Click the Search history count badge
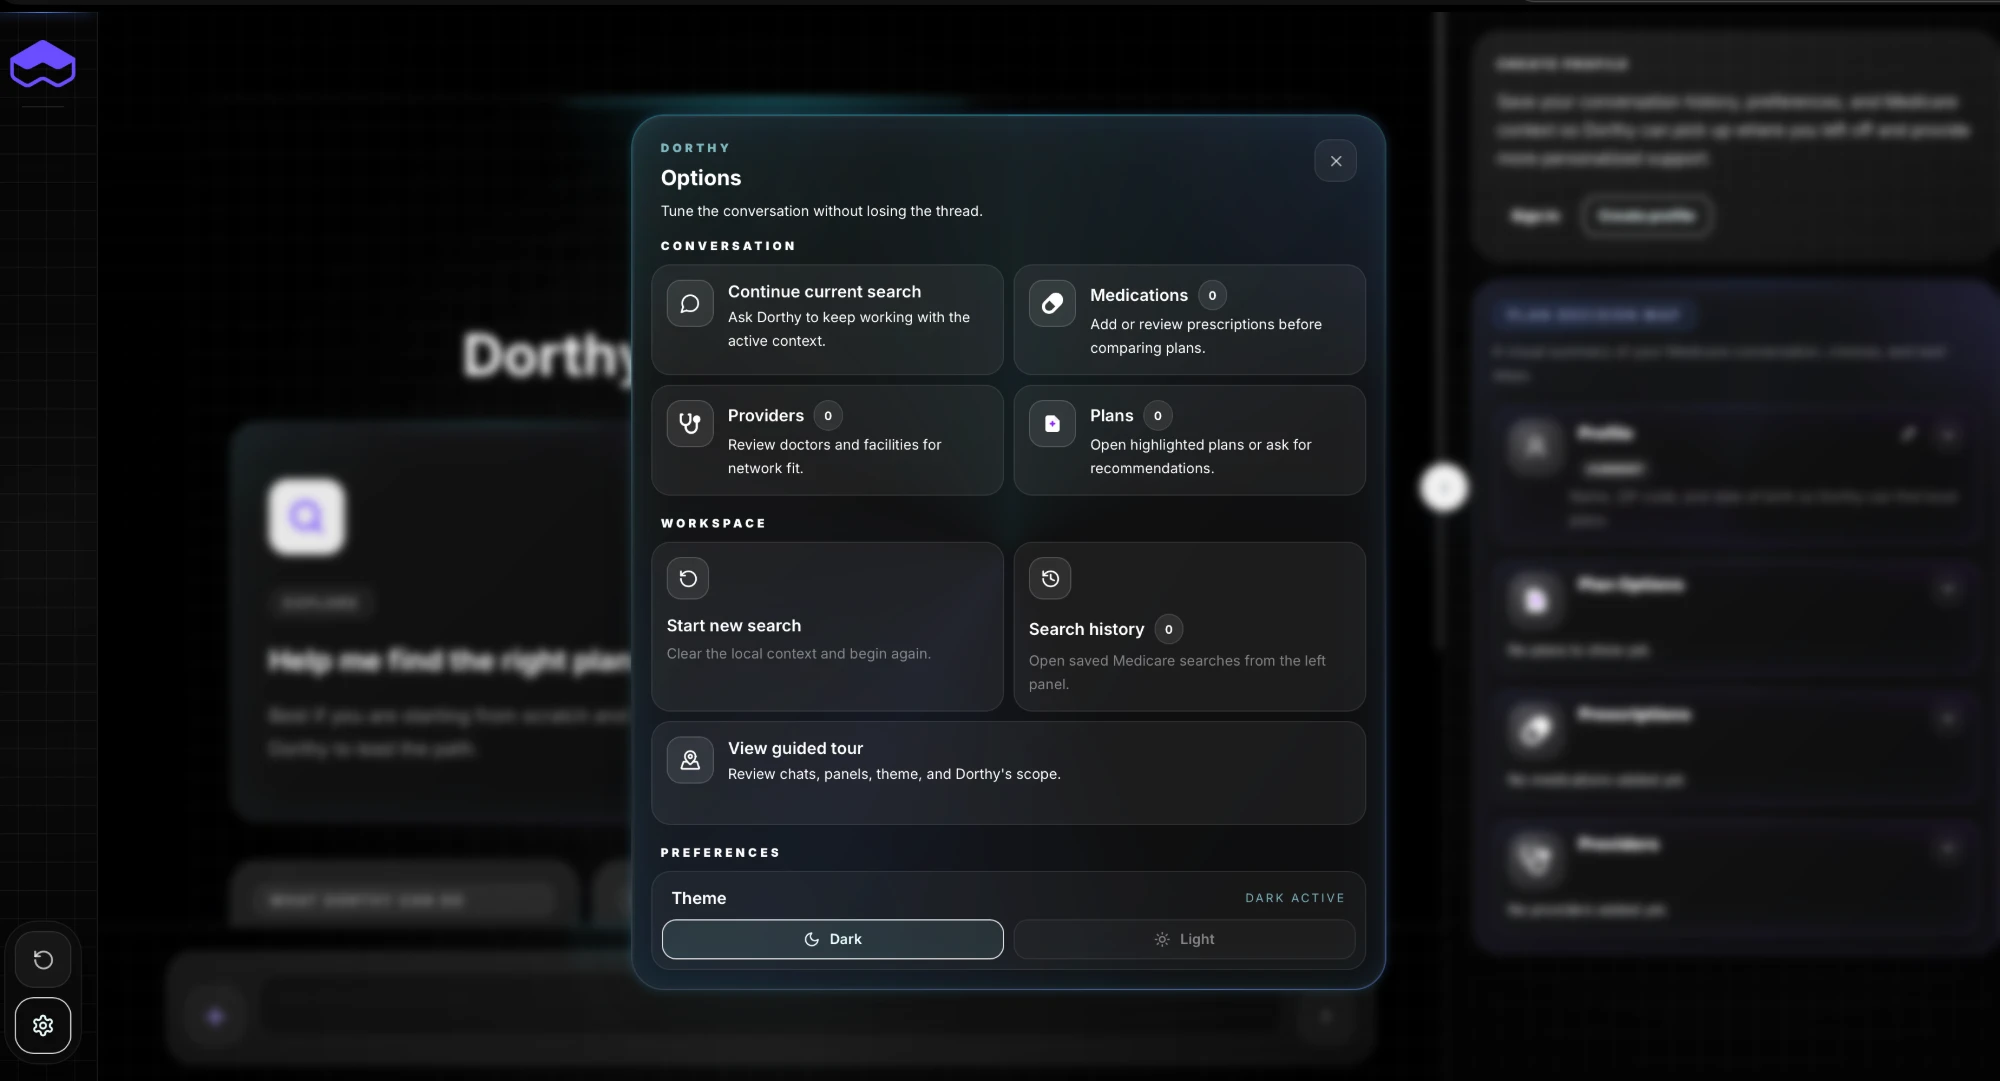Viewport: 2000px width, 1081px height. coord(1168,629)
